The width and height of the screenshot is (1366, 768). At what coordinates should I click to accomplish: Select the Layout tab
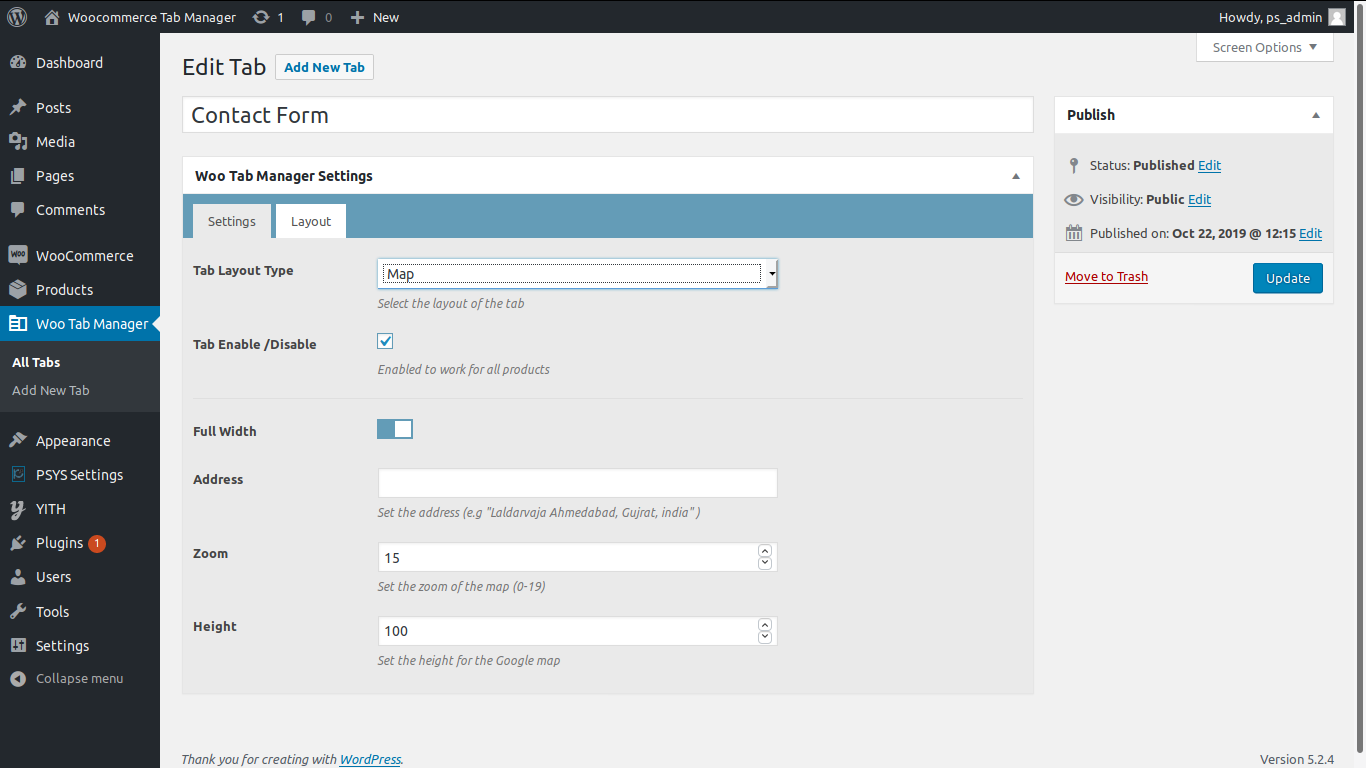(x=311, y=221)
